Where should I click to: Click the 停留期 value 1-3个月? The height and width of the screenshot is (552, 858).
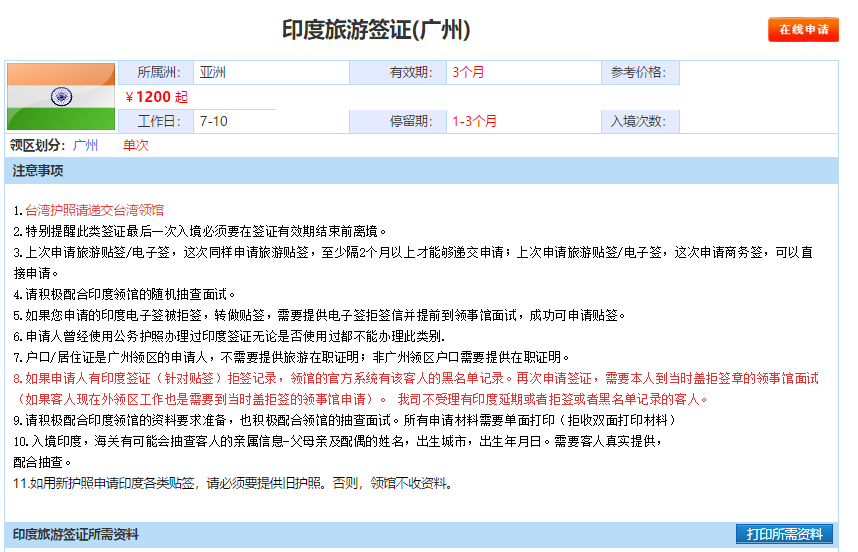(x=474, y=121)
